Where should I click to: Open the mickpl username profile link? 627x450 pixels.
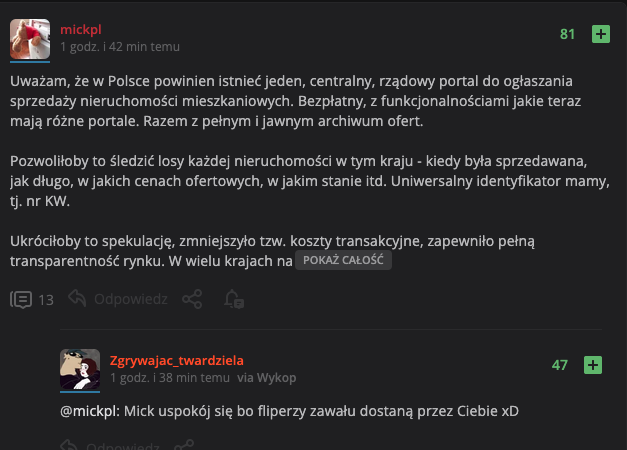tap(81, 30)
